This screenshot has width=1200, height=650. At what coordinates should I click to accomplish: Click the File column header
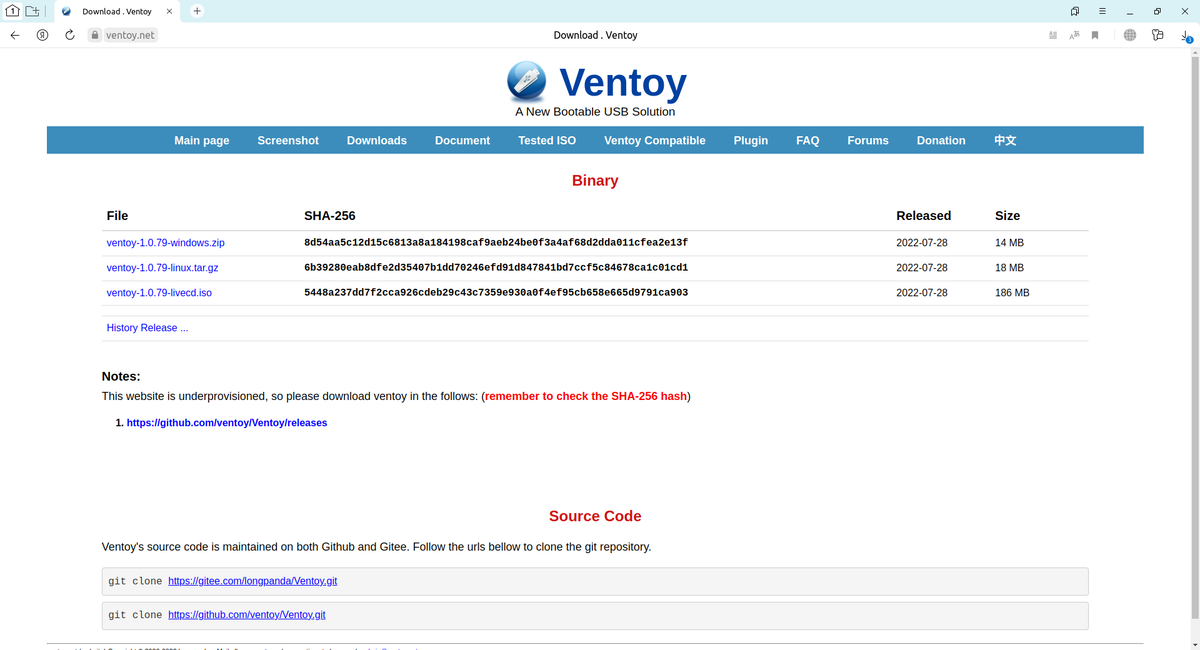point(117,216)
